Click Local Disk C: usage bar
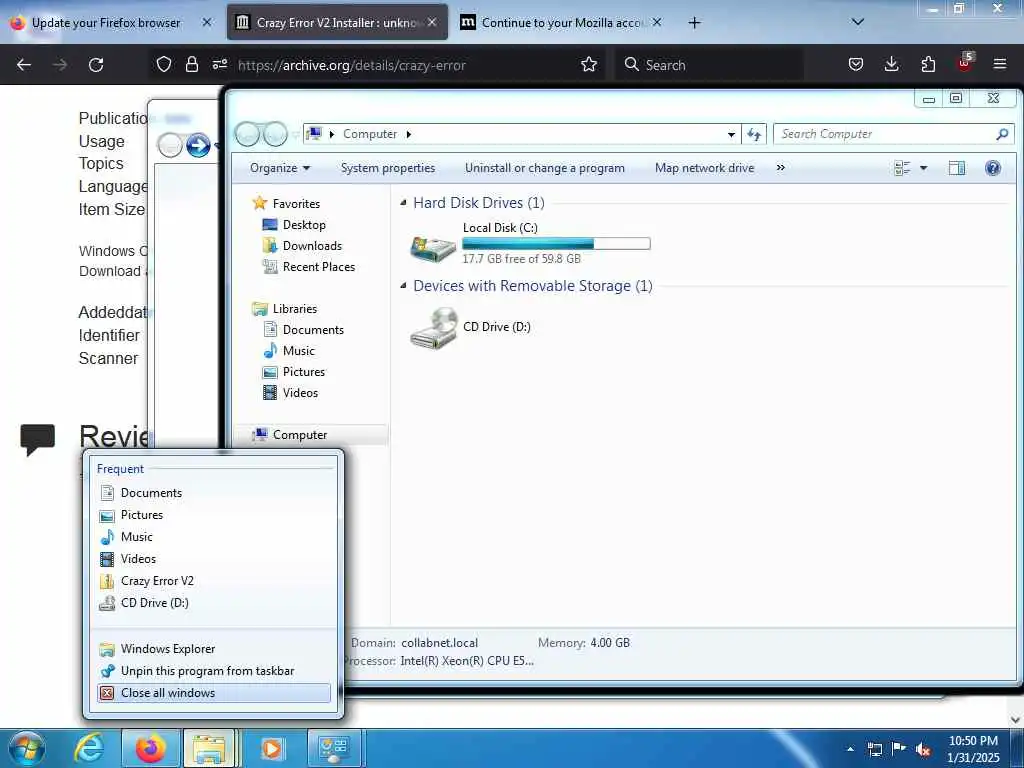The width and height of the screenshot is (1024, 768). tap(556, 244)
